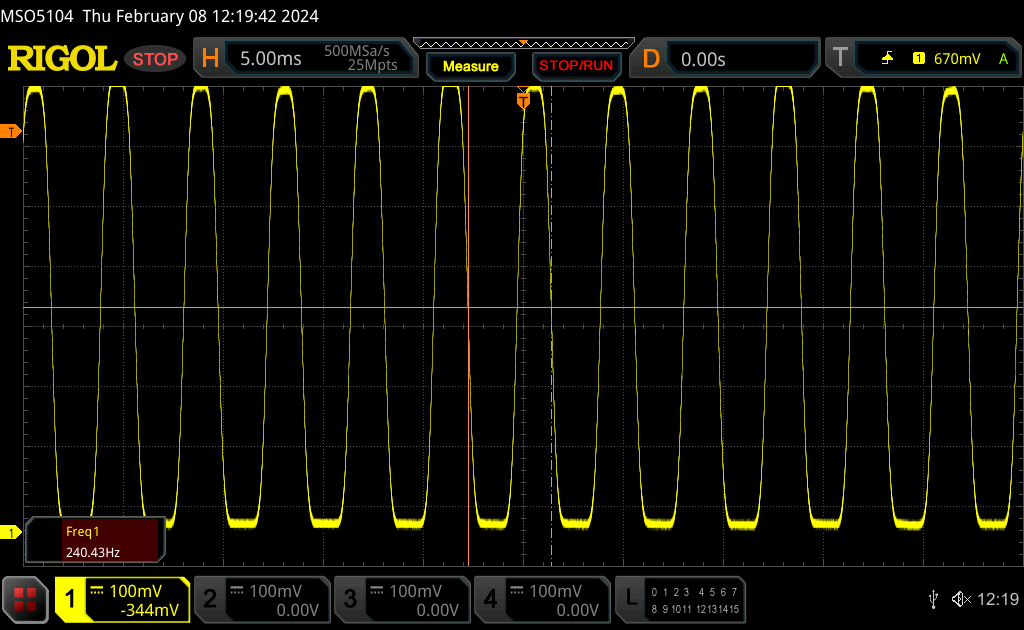1024x630 pixels.
Task: Click the orange trigger position marker T at top of grid
Action: click(x=523, y=100)
